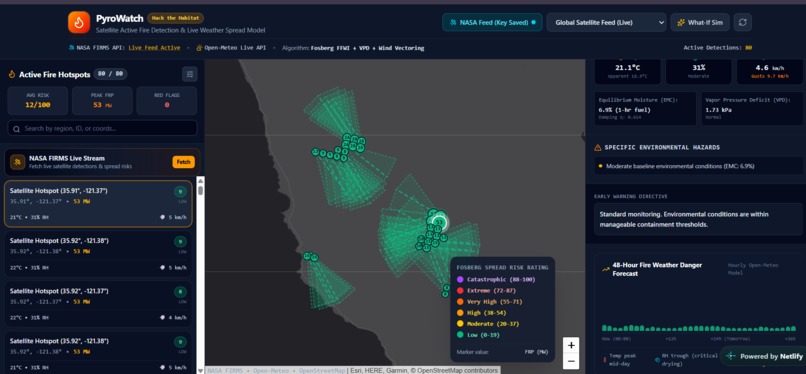Screen dimensions: 806x374
Task: Click the PyroWatch flame logo icon
Action: pyautogui.click(x=79, y=23)
